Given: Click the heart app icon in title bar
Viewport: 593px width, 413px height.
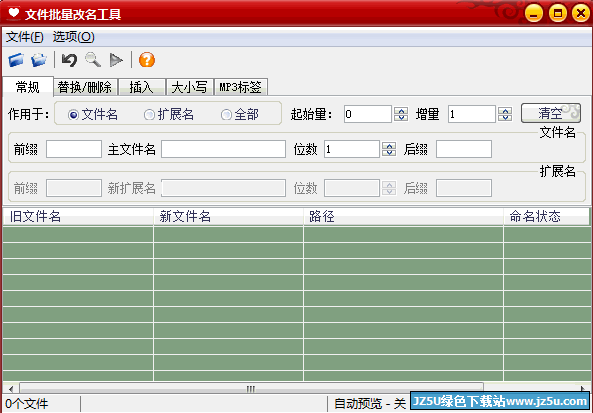Looking at the screenshot, I should 14,13.
